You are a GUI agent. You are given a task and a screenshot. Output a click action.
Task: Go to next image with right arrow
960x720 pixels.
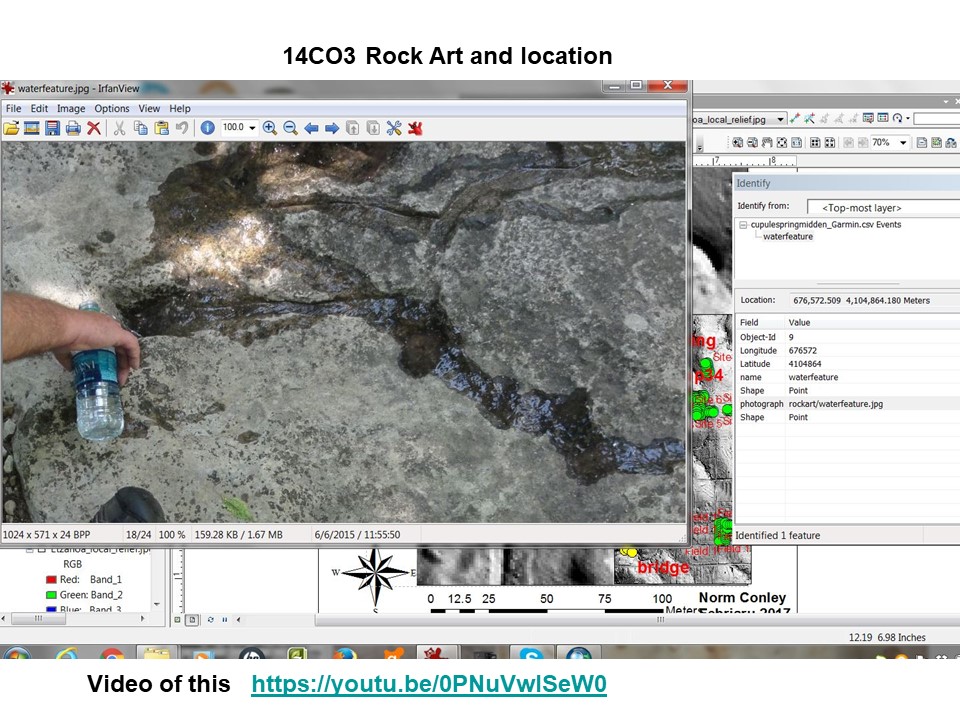click(x=332, y=128)
